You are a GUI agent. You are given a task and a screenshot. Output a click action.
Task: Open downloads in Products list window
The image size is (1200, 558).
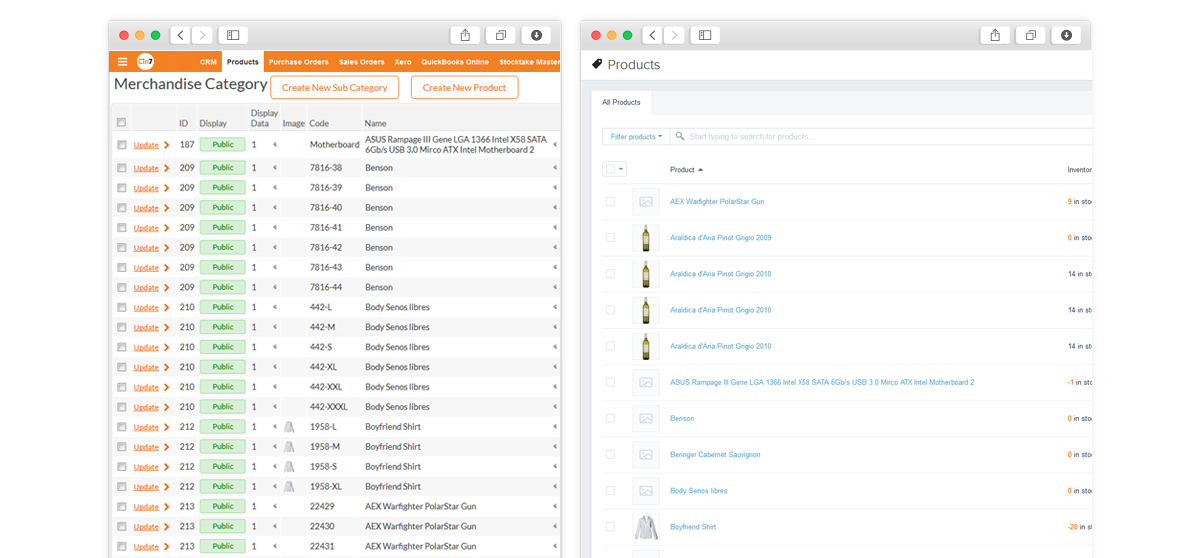(x=1066, y=35)
